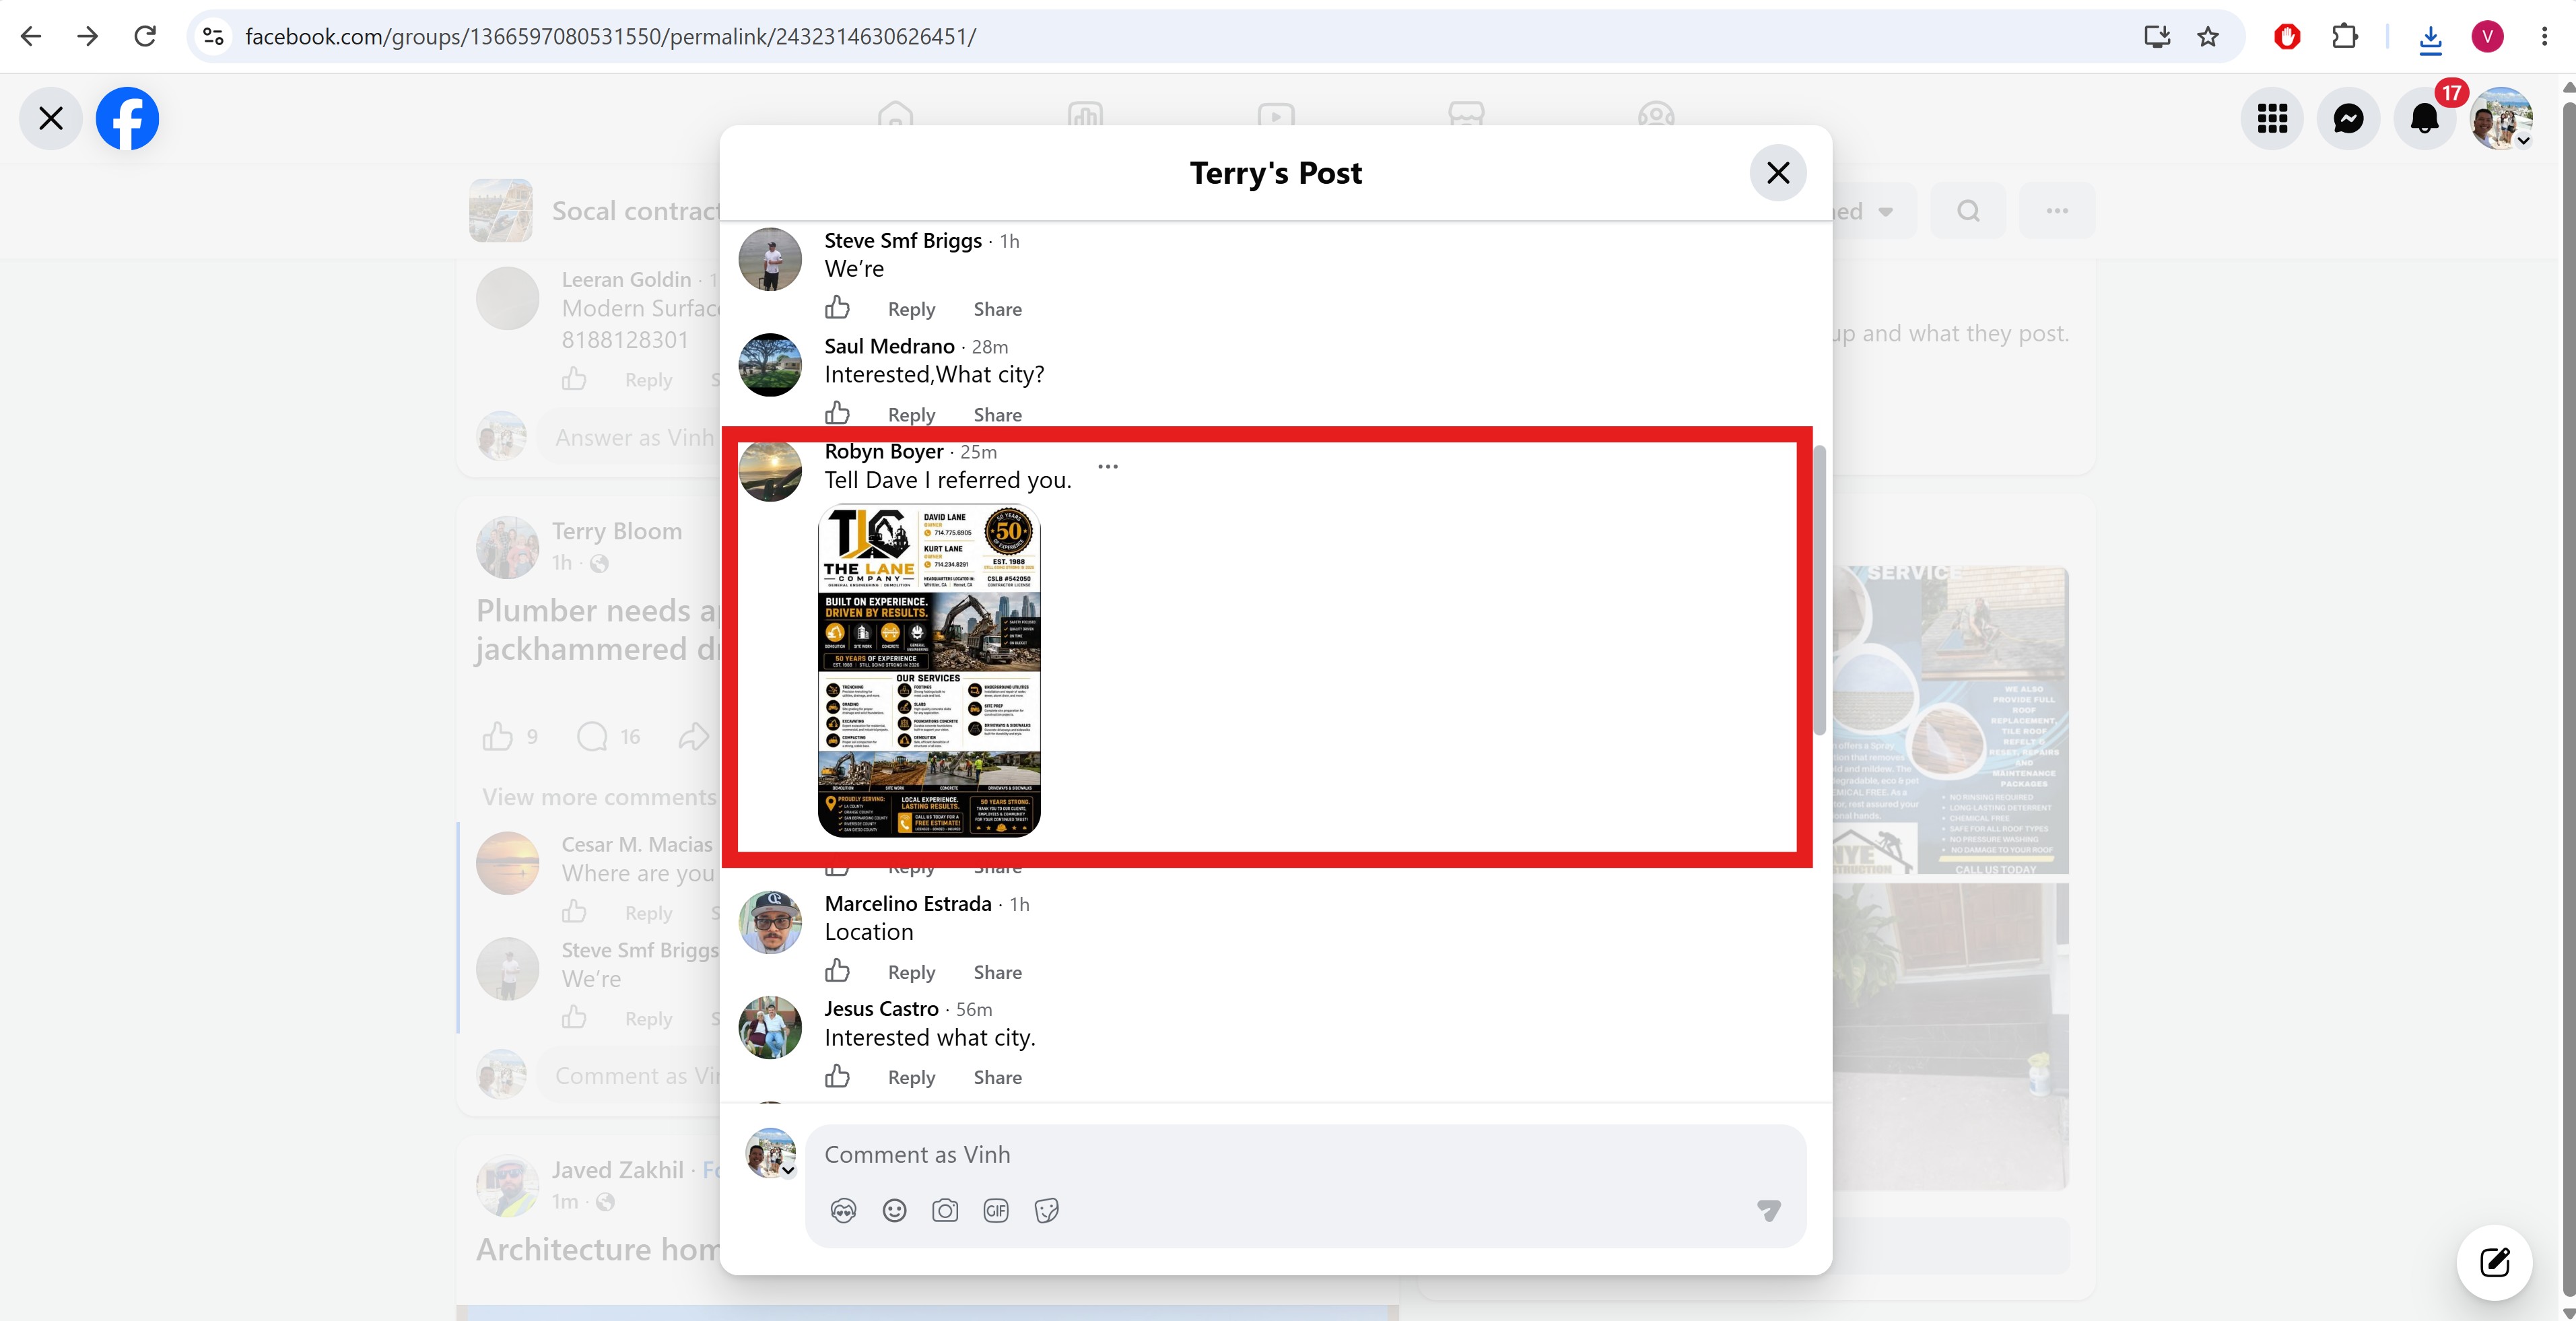Like Steve Smf Briggs's comment in Terry's Post dialog
Viewport: 2576px width, 1321px height.
[838, 308]
